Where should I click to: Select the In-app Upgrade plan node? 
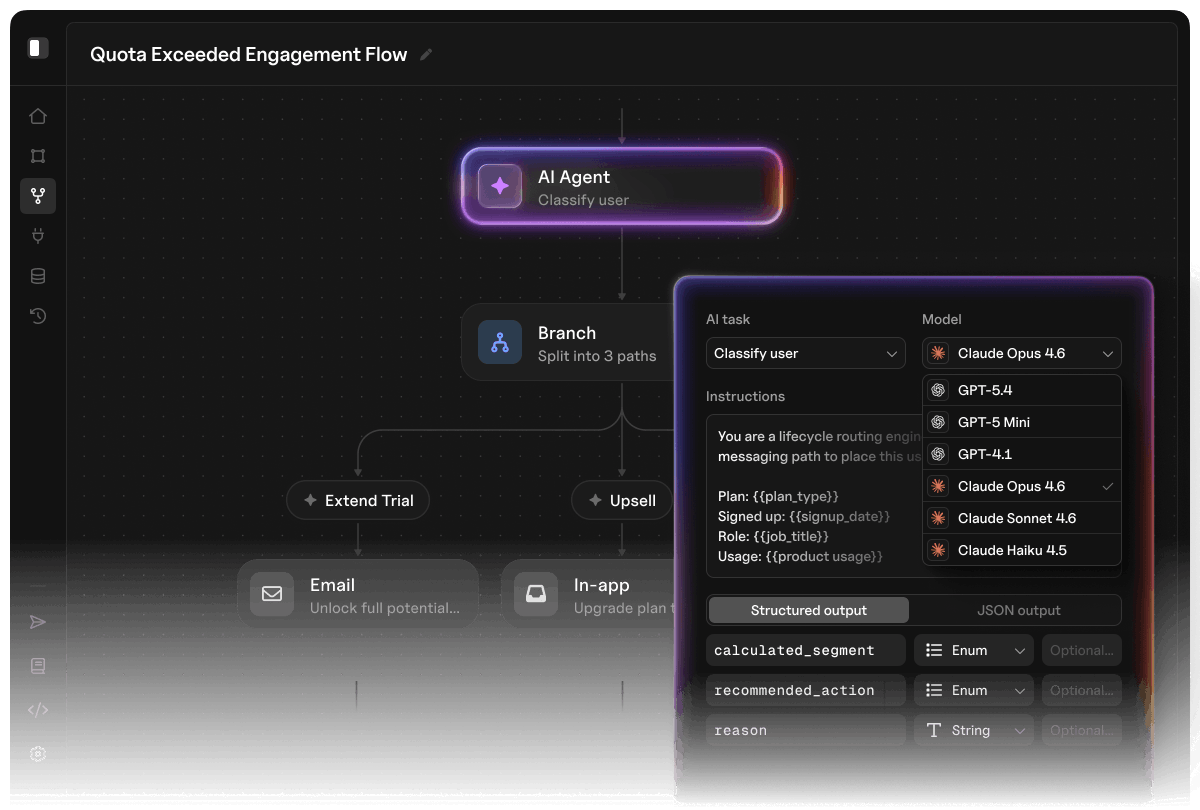pos(590,594)
